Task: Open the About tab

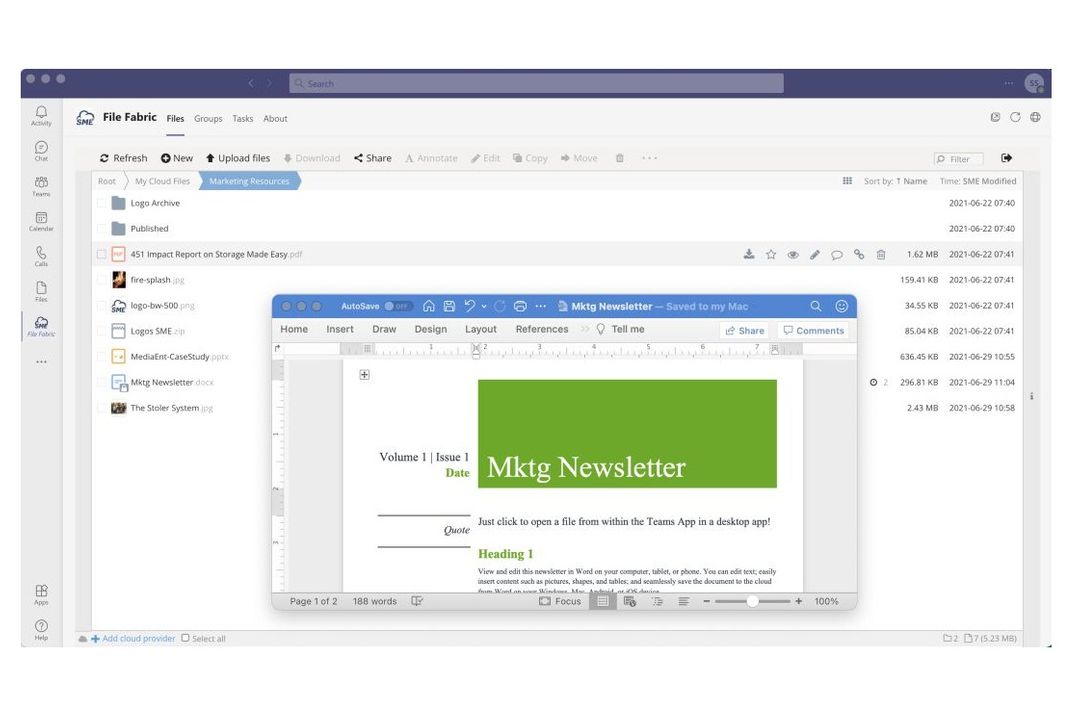Action: (276, 119)
